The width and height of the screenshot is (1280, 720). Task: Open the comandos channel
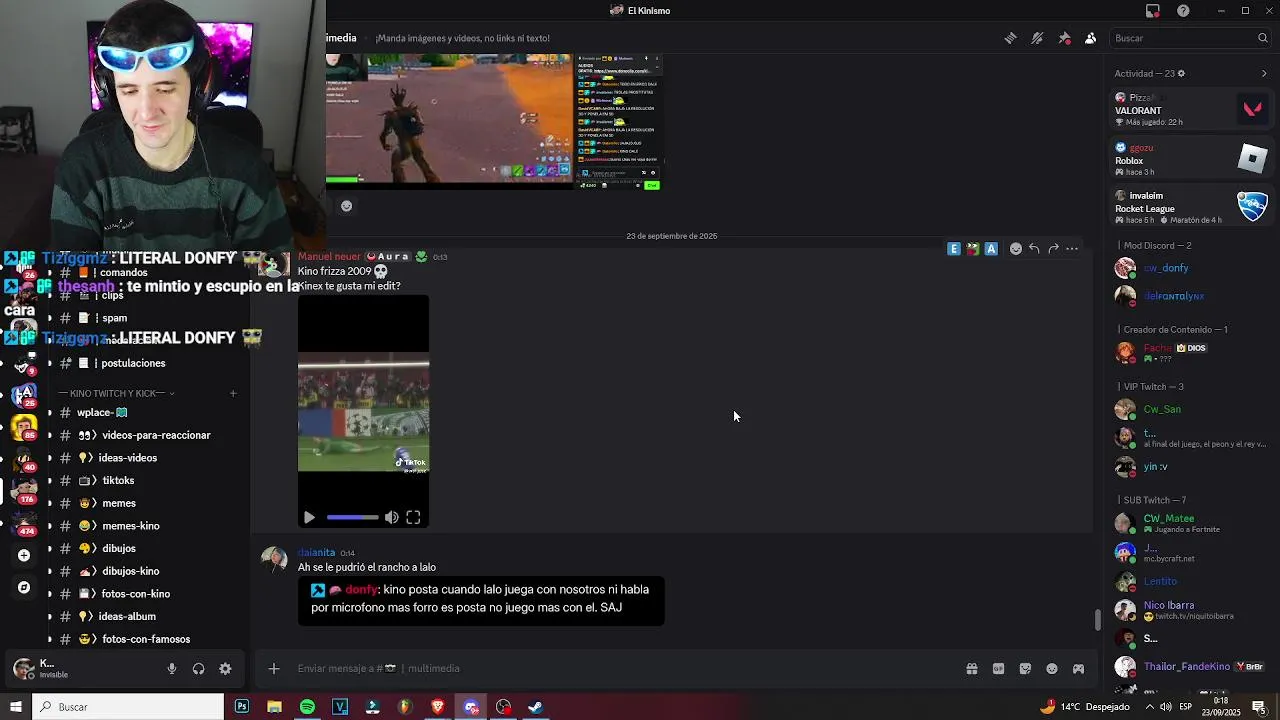(x=146, y=272)
